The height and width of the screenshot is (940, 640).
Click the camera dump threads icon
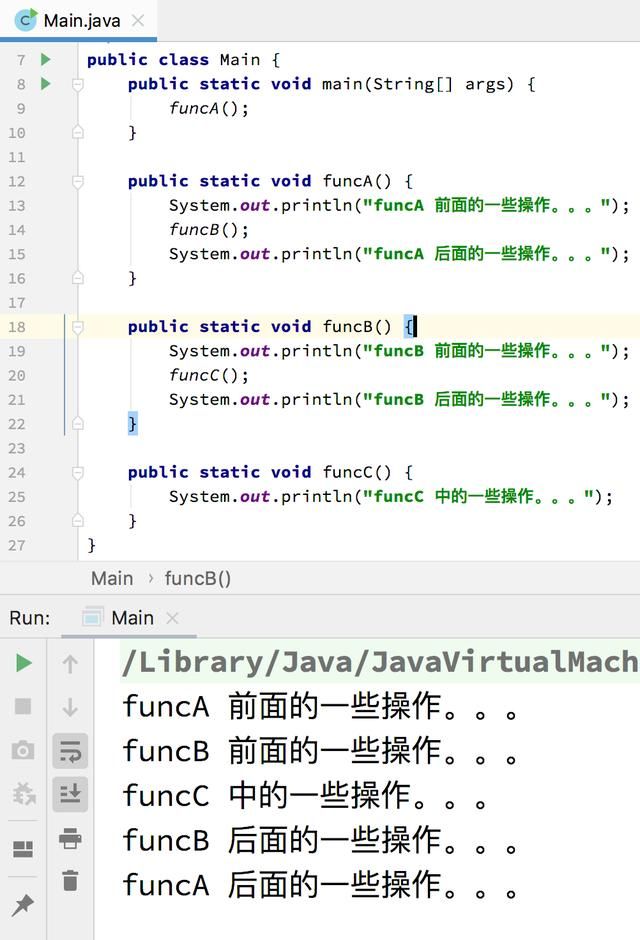pos(23,750)
